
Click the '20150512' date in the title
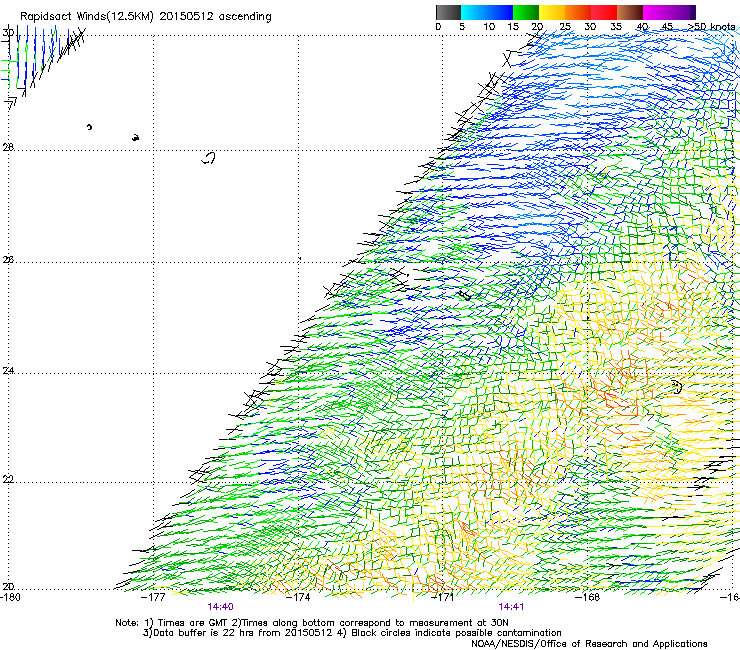(186, 16)
